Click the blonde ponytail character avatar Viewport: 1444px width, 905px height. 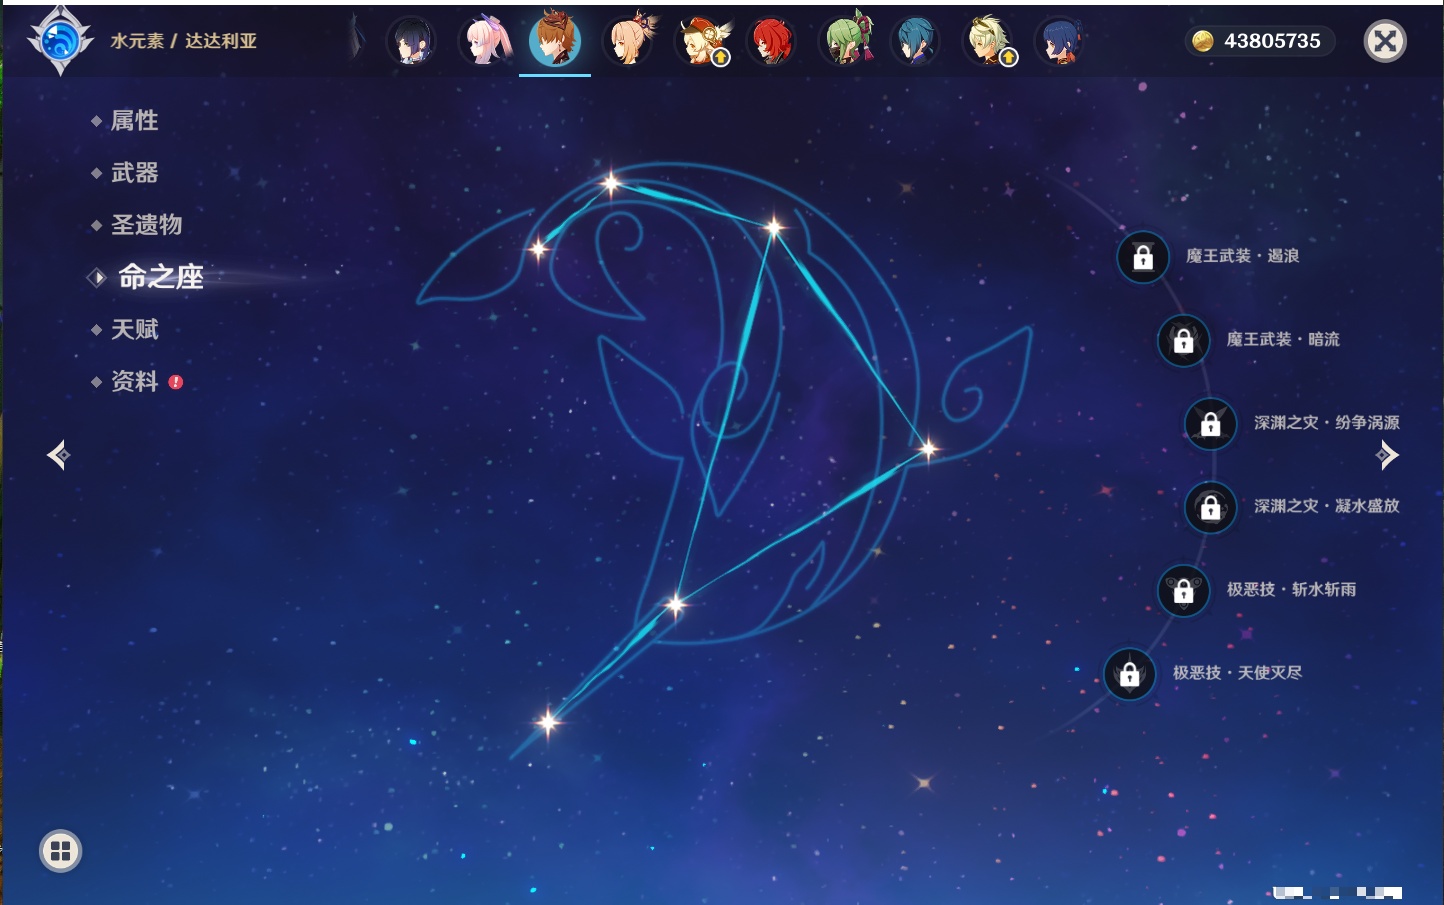coord(629,42)
